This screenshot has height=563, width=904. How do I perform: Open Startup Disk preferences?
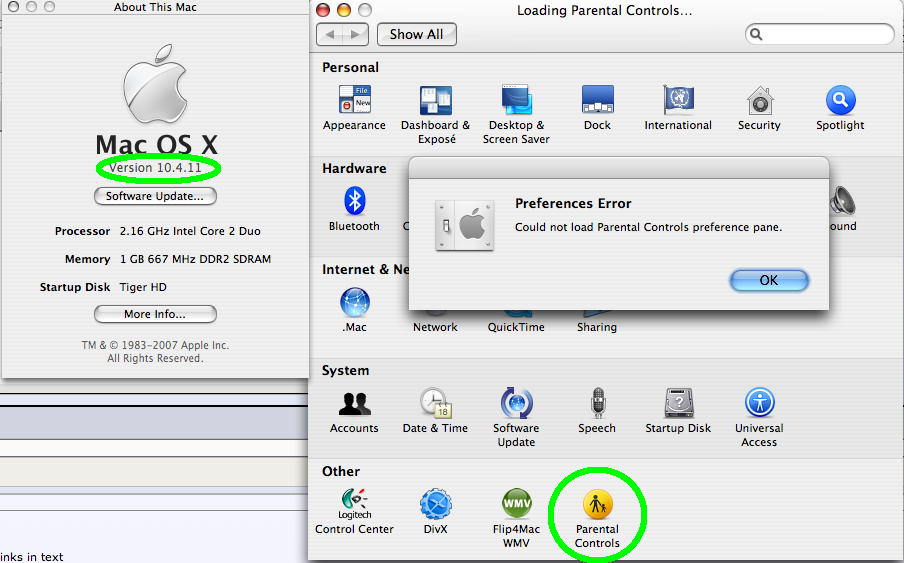coord(678,411)
